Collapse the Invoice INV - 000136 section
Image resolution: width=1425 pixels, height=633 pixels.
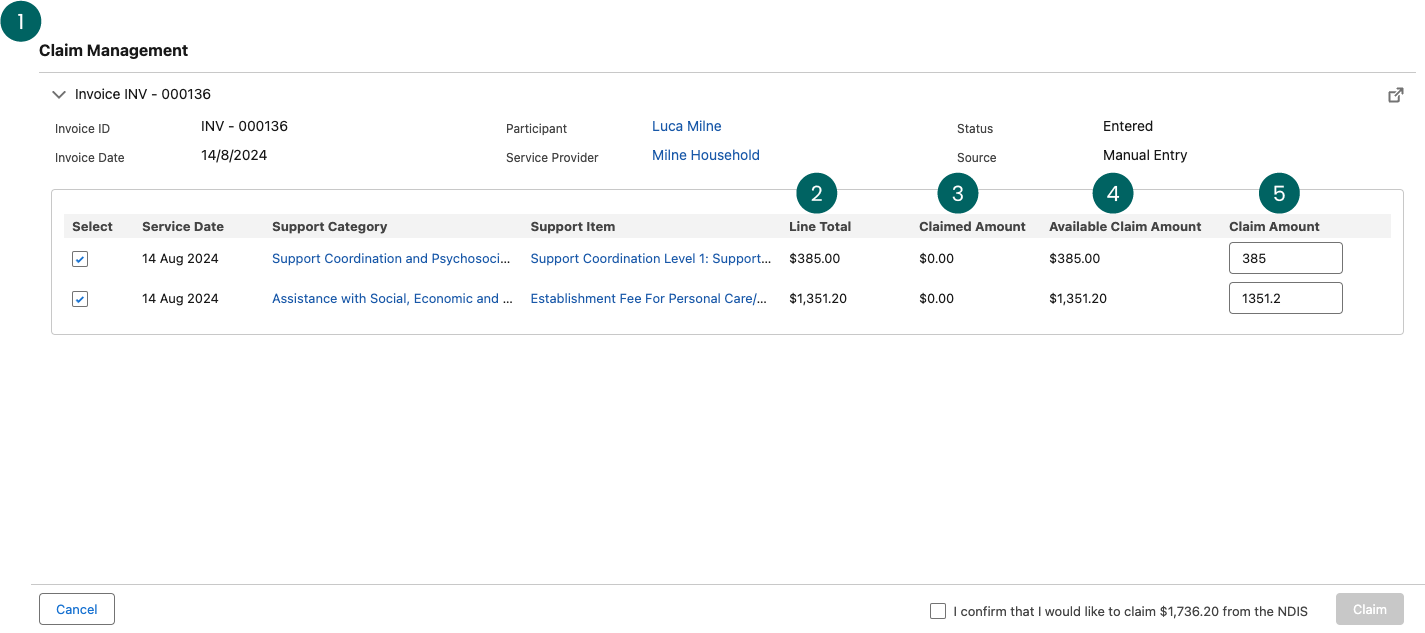[59, 95]
